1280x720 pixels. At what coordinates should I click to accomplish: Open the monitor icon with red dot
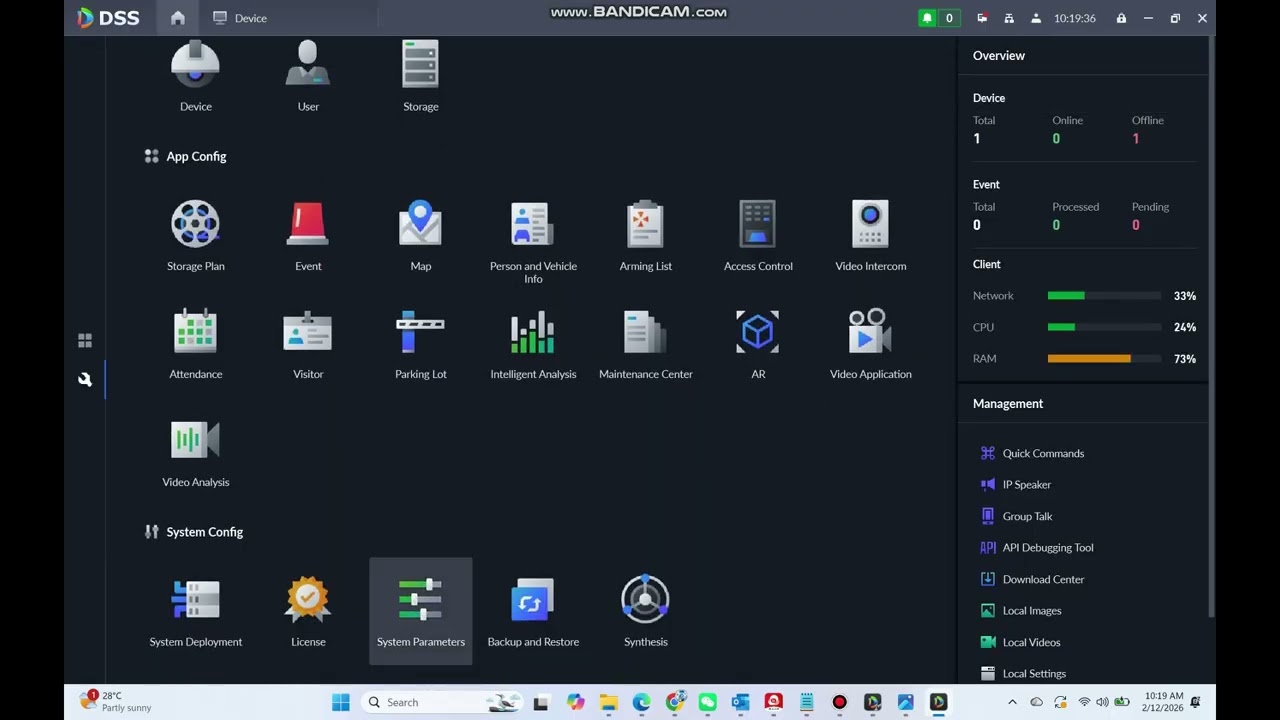tap(982, 18)
